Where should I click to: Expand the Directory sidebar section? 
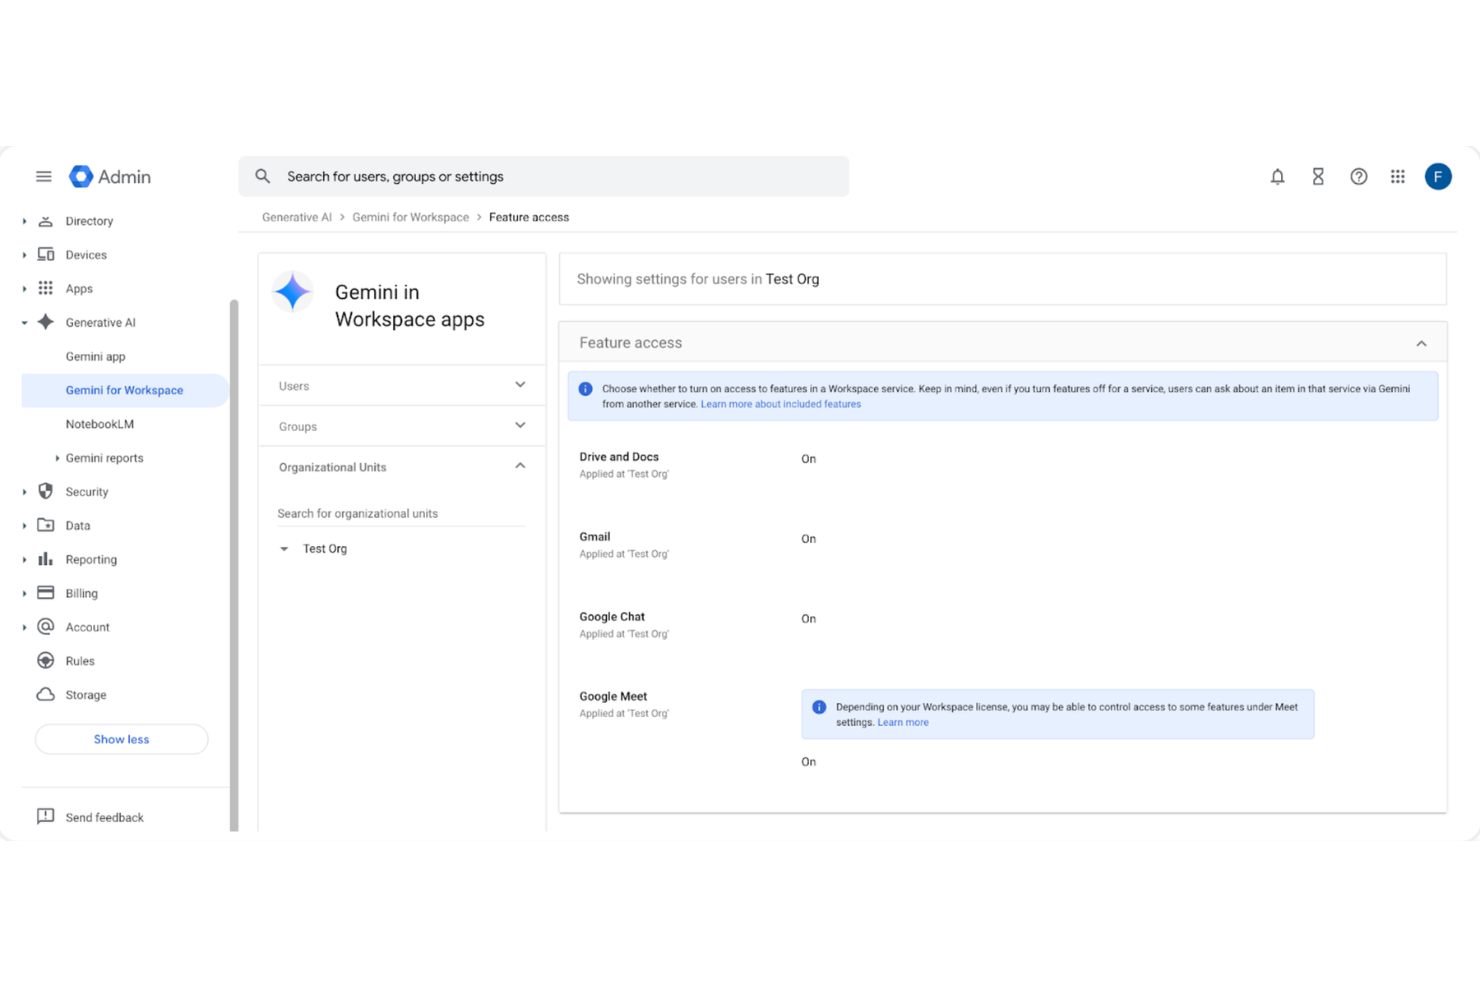(25, 221)
